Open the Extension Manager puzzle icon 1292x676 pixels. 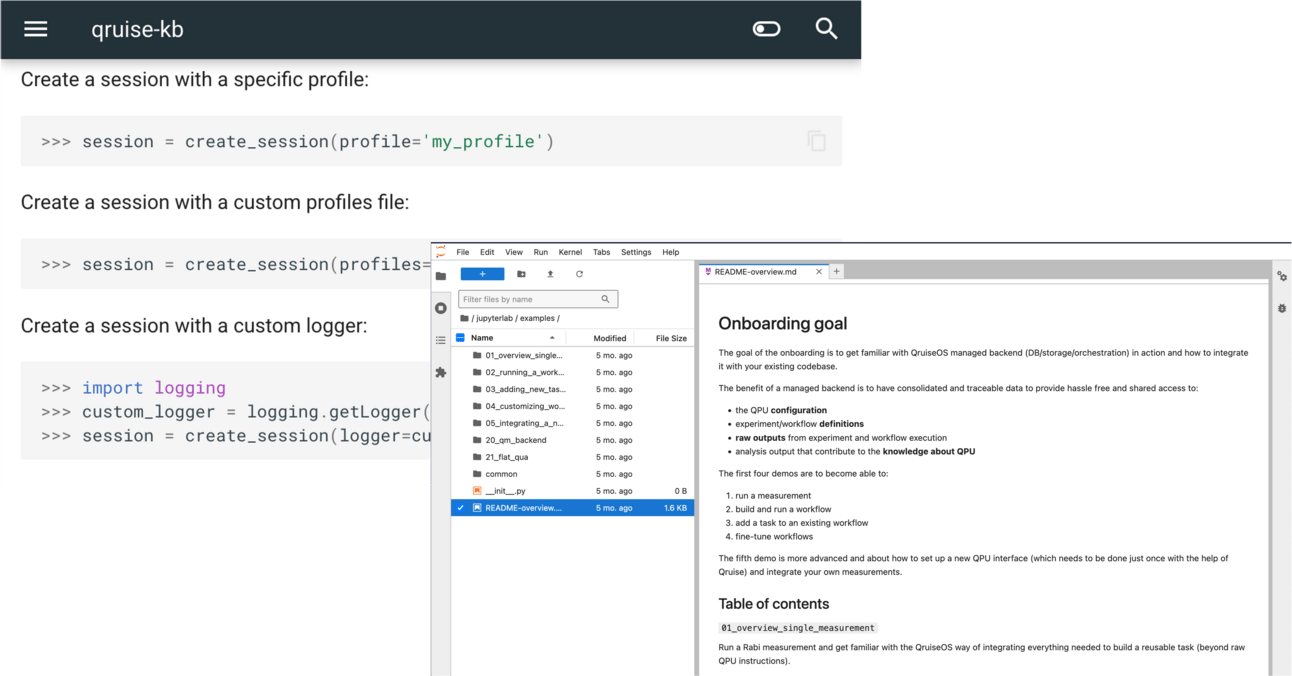click(441, 372)
